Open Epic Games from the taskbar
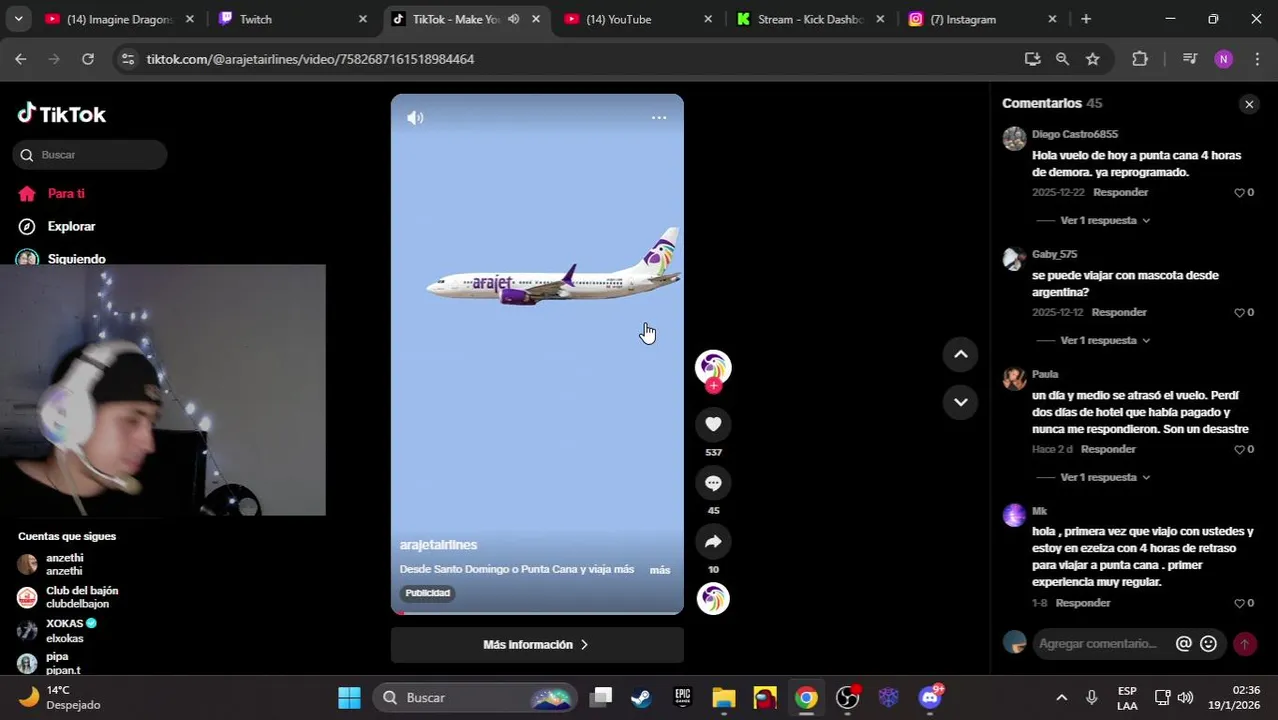Screen dimensions: 1278x720 (x=683, y=698)
